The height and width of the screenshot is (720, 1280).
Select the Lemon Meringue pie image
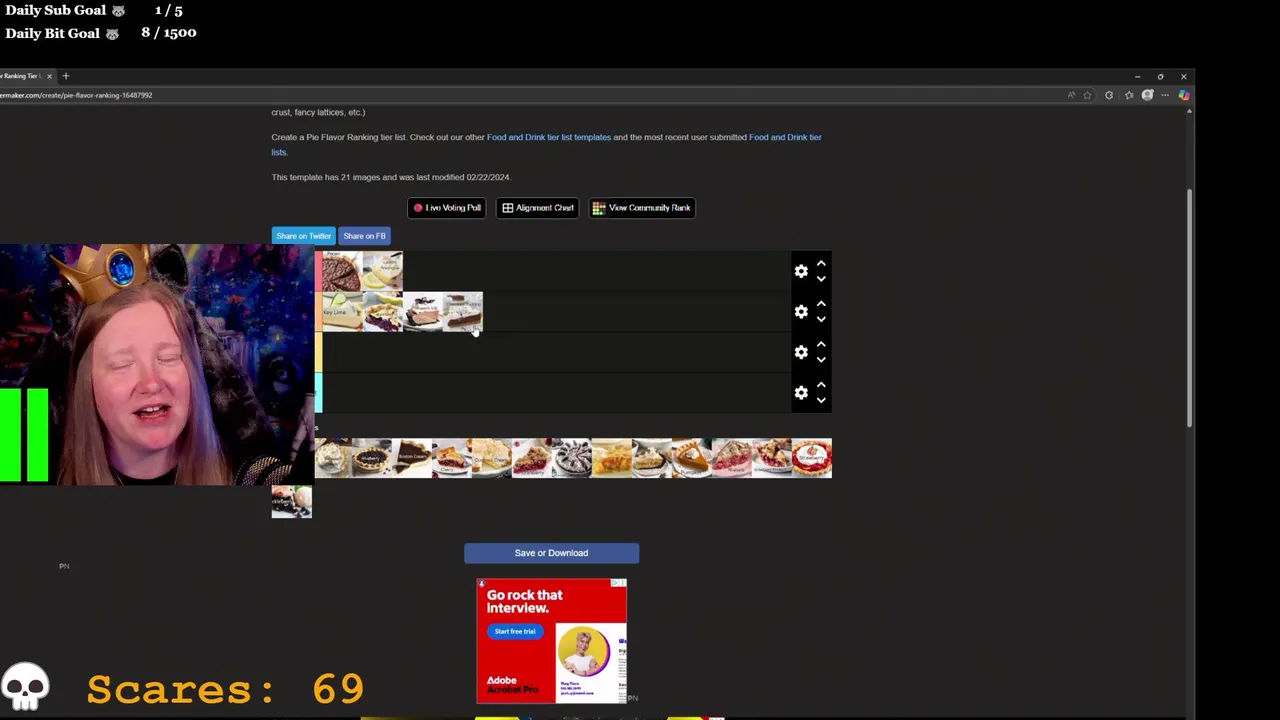coord(382,271)
